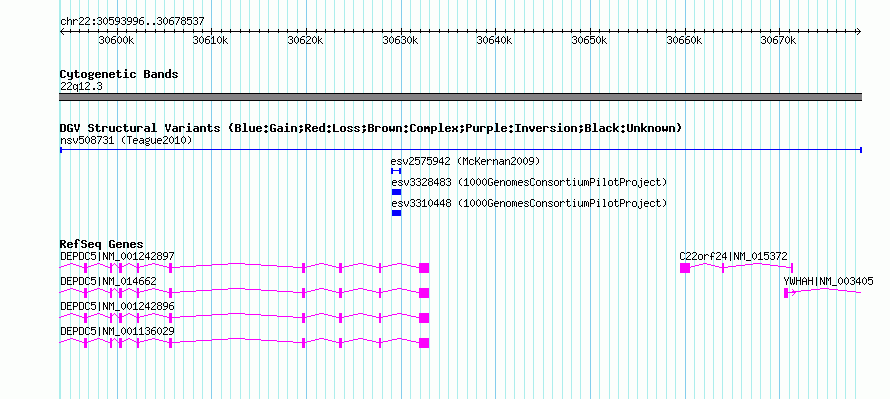Click the 30630k ruler tick label

400,40
